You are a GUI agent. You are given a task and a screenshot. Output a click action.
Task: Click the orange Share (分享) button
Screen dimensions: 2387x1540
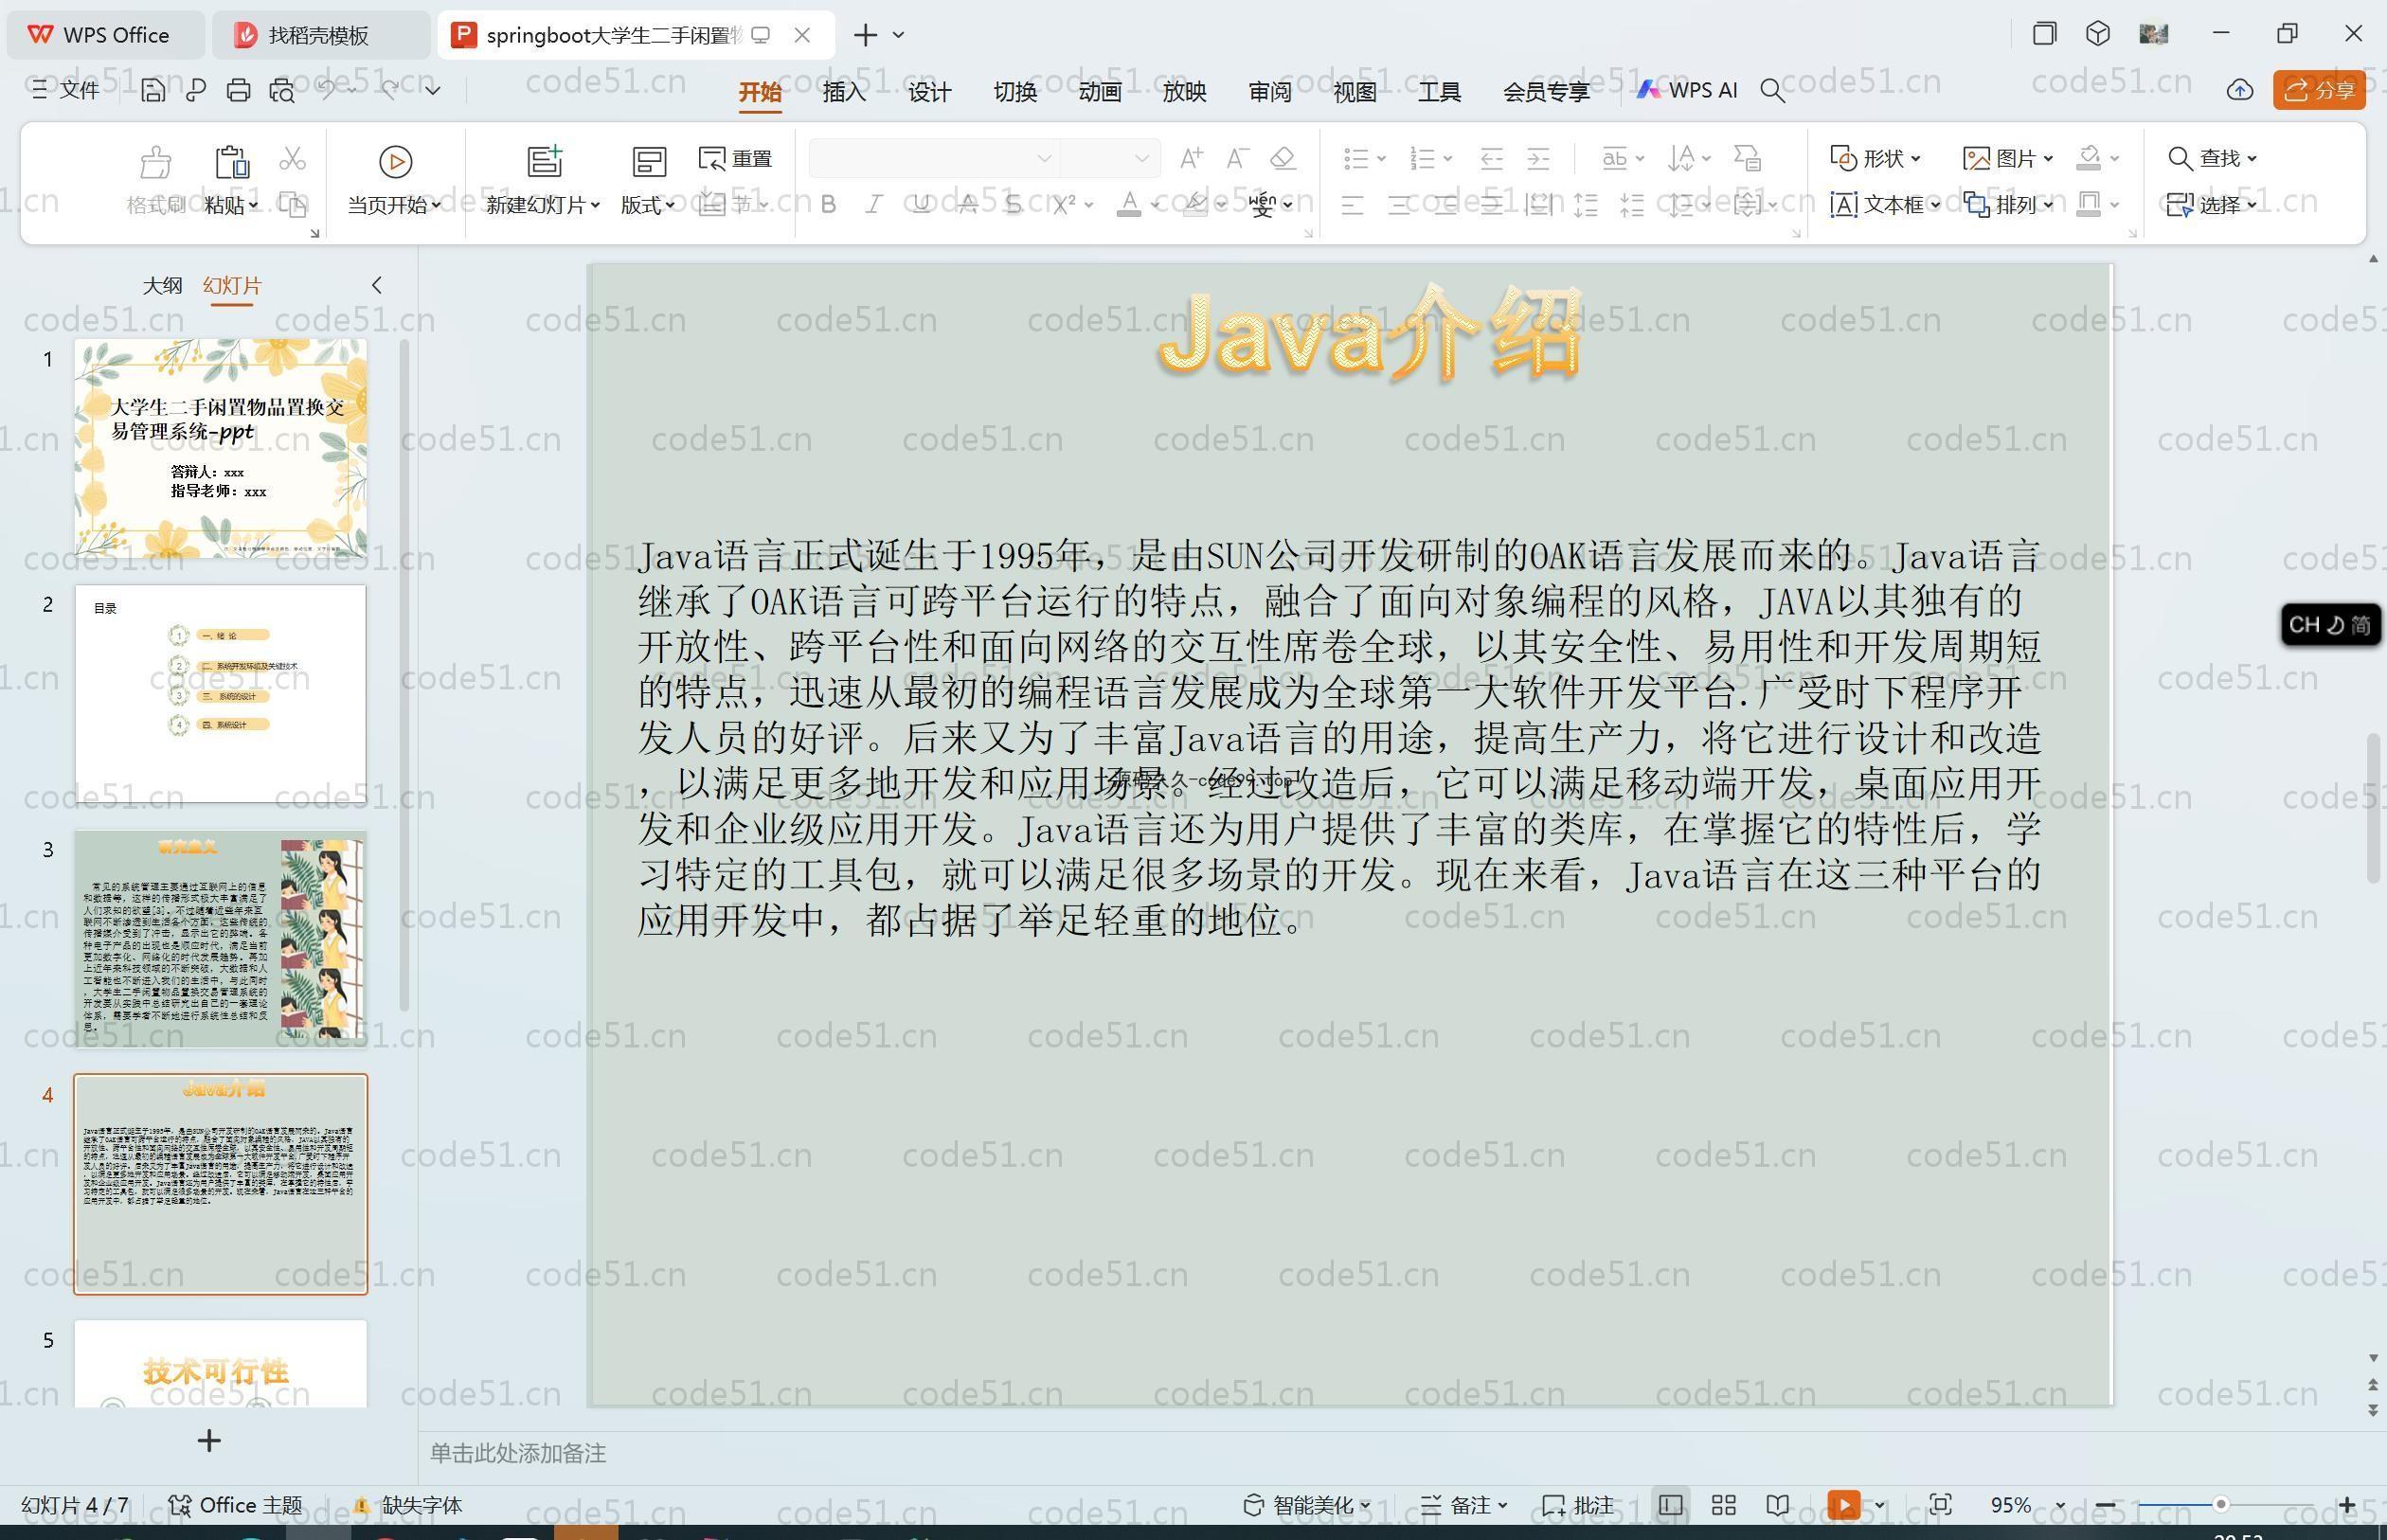[2319, 90]
